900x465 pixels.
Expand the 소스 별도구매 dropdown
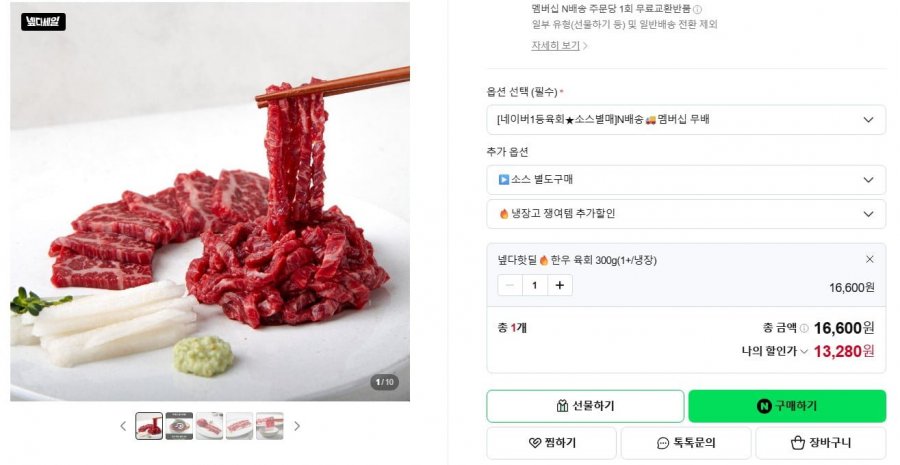pyautogui.click(x=686, y=180)
